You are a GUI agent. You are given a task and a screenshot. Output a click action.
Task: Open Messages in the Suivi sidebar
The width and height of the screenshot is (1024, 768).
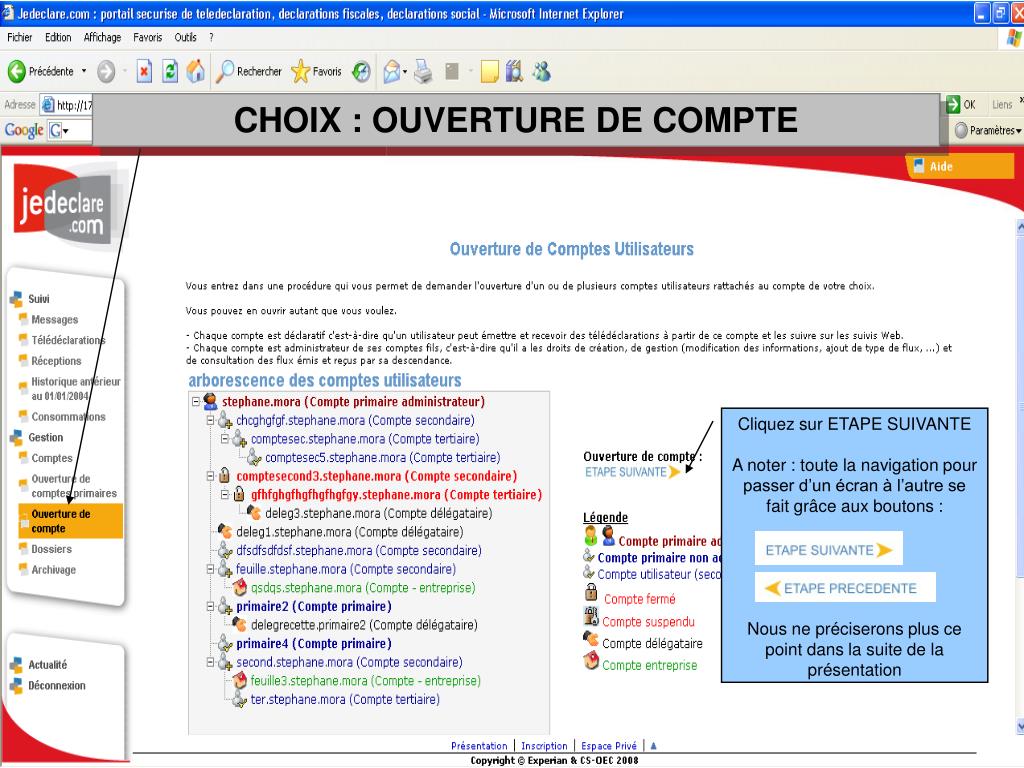point(55,320)
